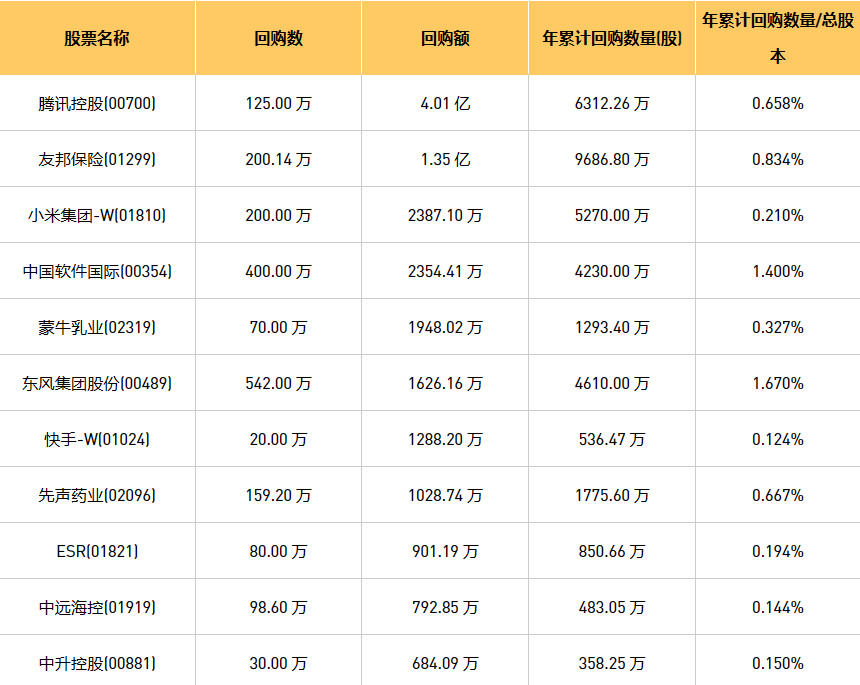
Task: Click the 股票名称 column header
Action: (97, 39)
